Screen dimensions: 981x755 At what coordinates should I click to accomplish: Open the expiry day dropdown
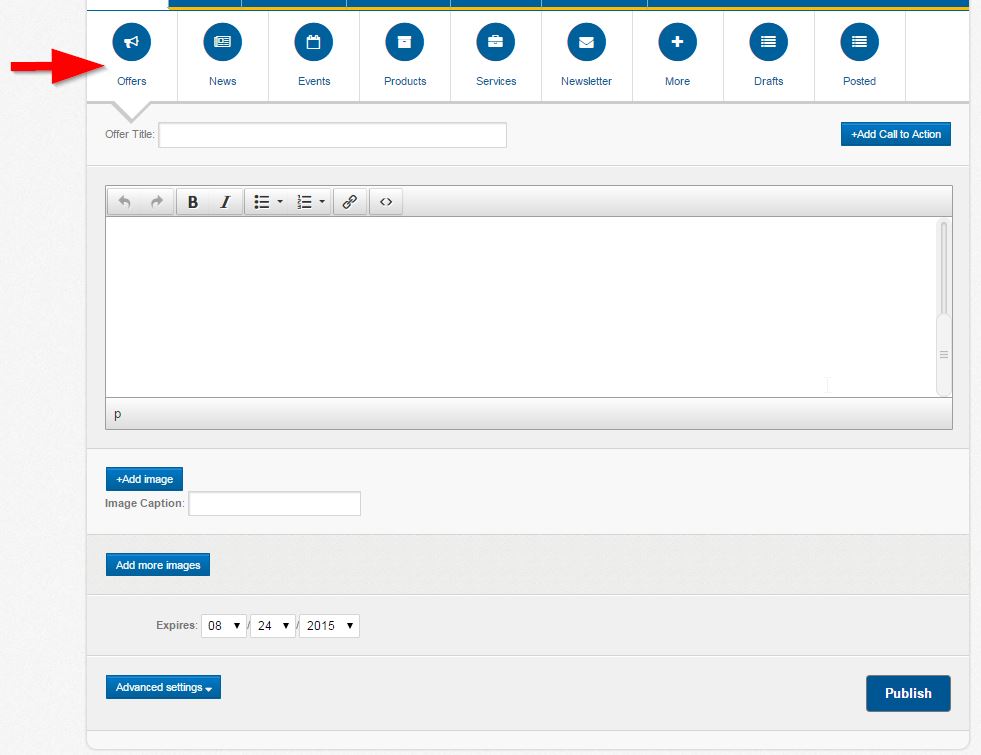(273, 626)
